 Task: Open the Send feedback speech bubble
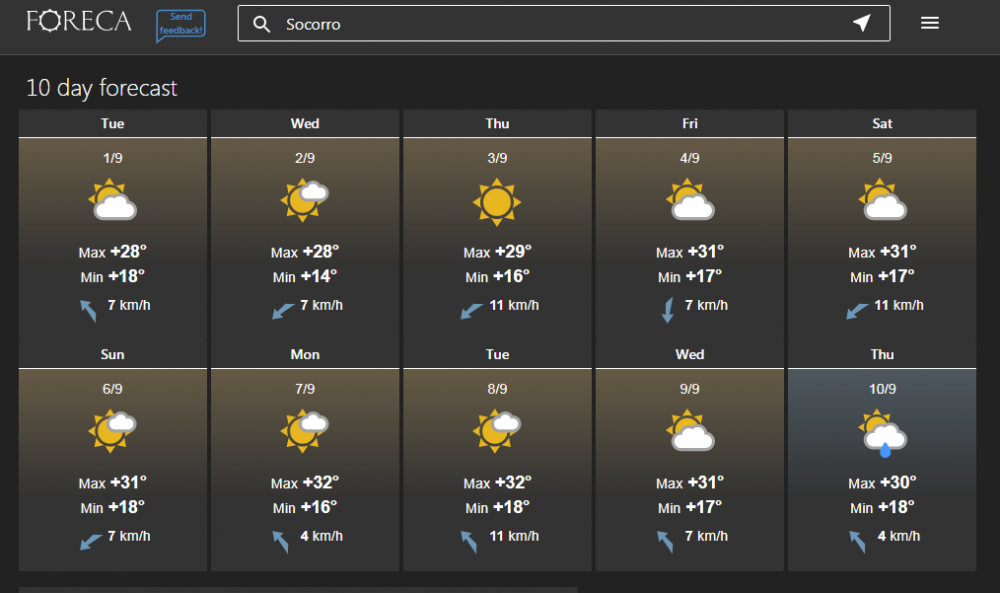click(181, 26)
